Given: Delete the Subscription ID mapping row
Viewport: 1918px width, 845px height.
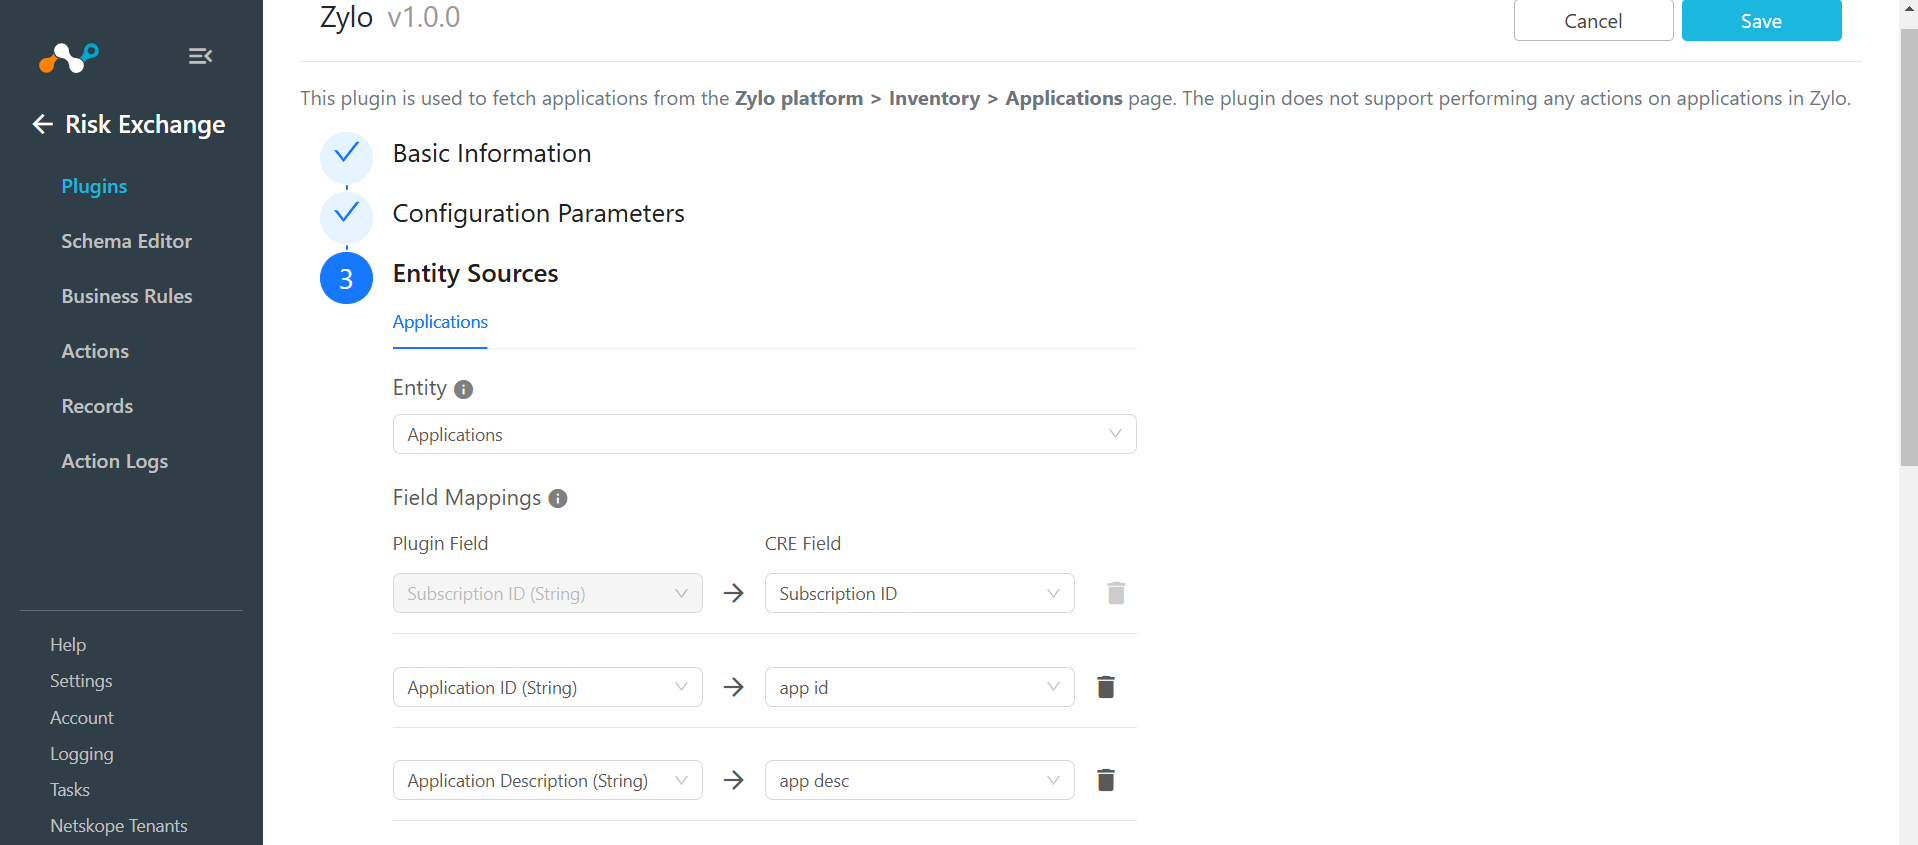Looking at the screenshot, I should [x=1116, y=593].
